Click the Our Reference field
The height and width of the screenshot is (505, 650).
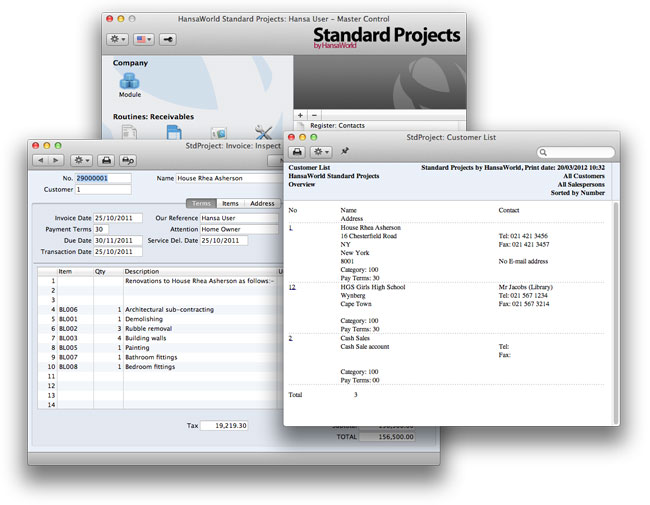tap(239, 218)
